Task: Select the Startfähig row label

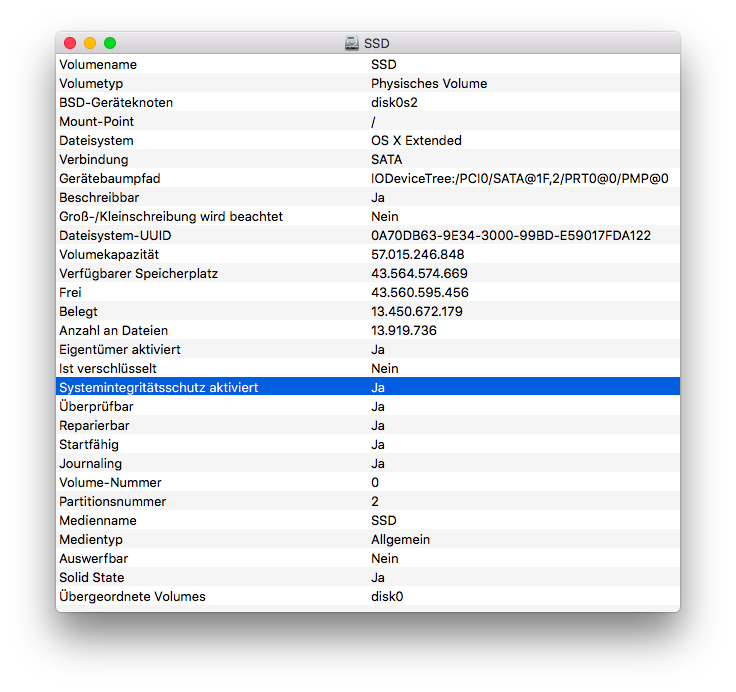Action: click(89, 445)
